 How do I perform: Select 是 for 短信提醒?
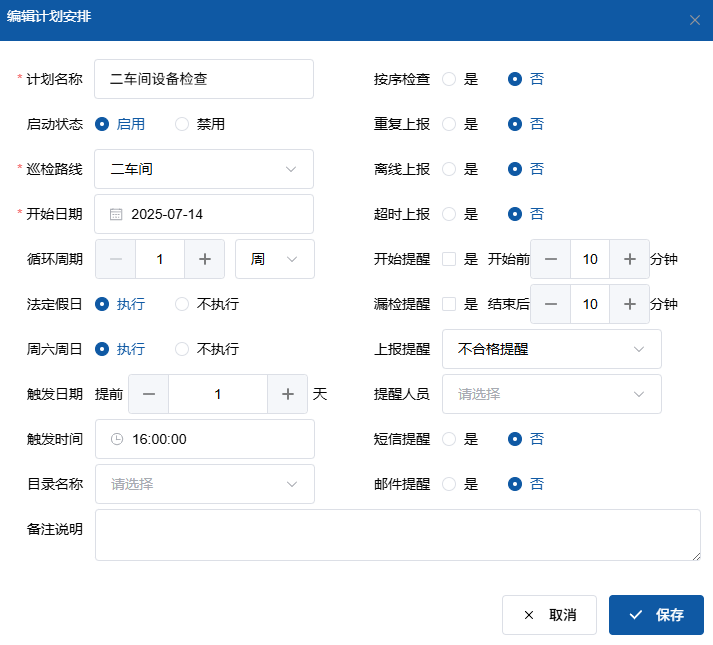tap(449, 439)
